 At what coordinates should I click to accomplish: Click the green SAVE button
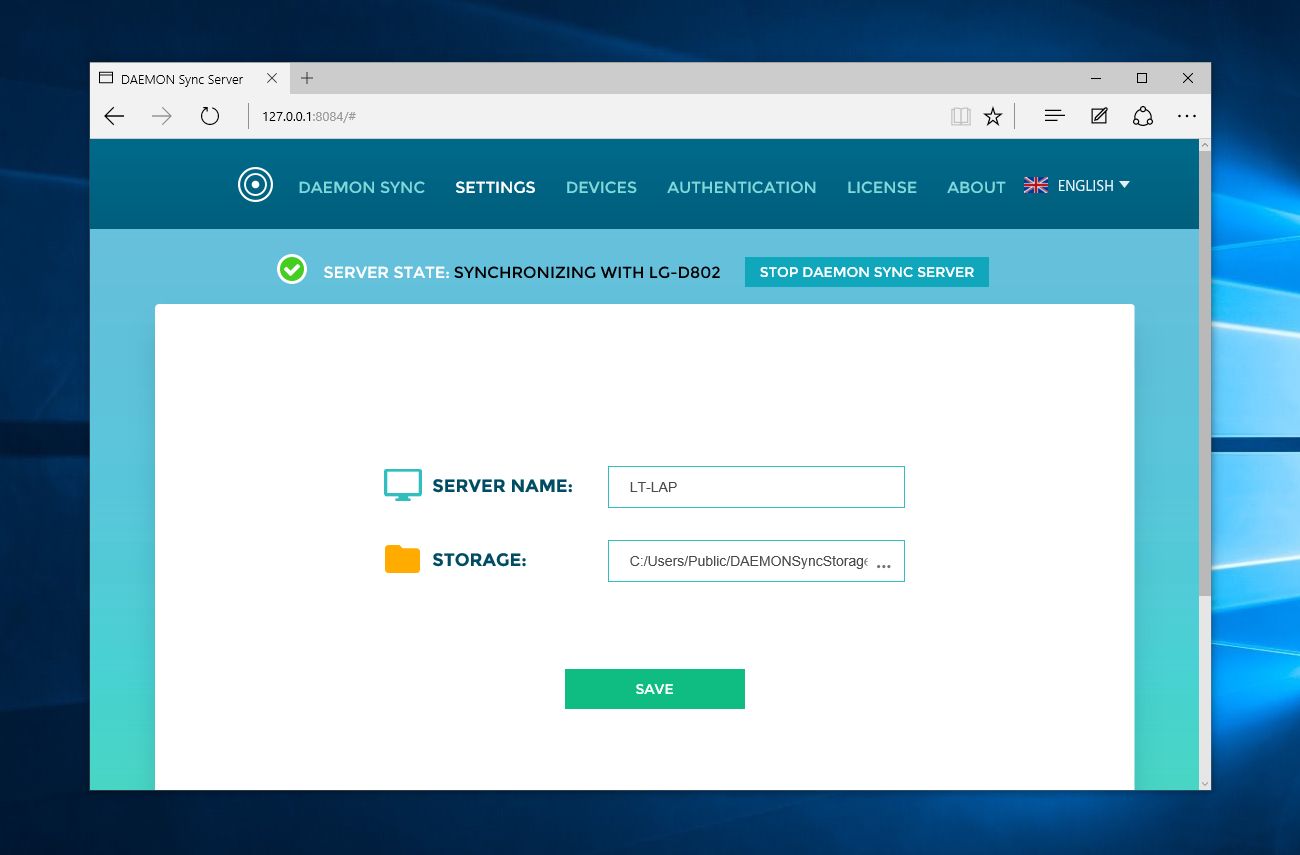[655, 689]
